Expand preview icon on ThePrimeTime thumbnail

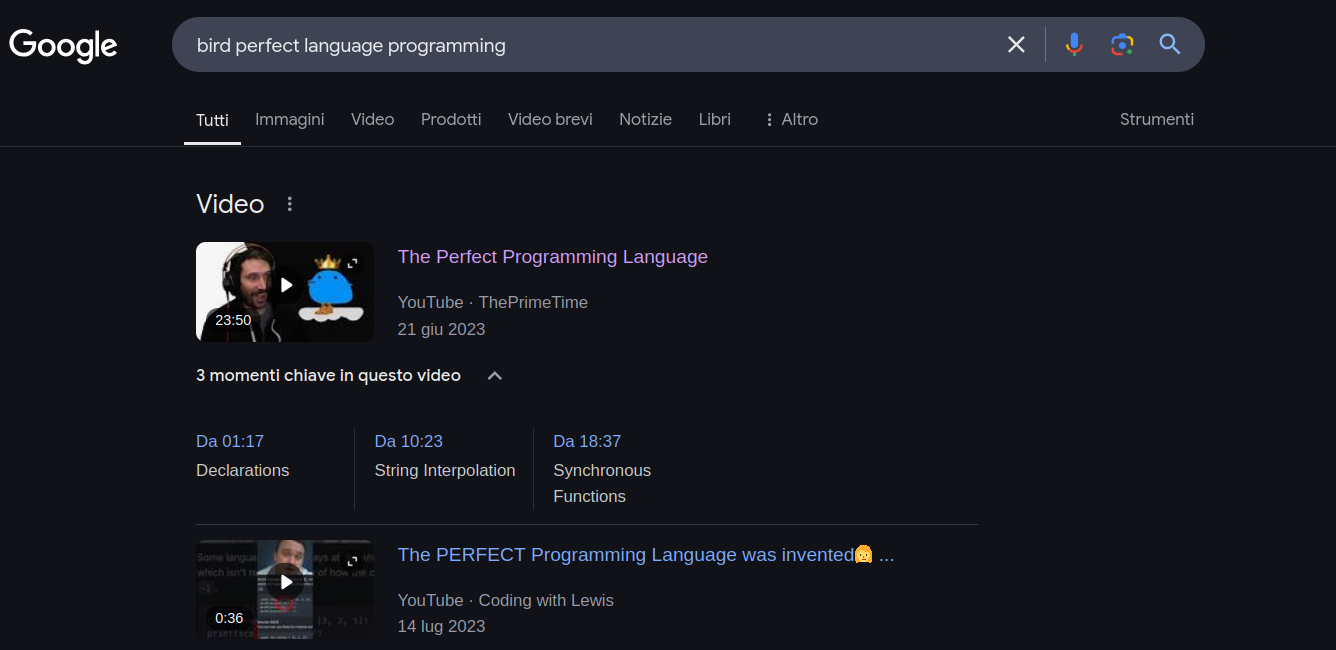pos(353,263)
